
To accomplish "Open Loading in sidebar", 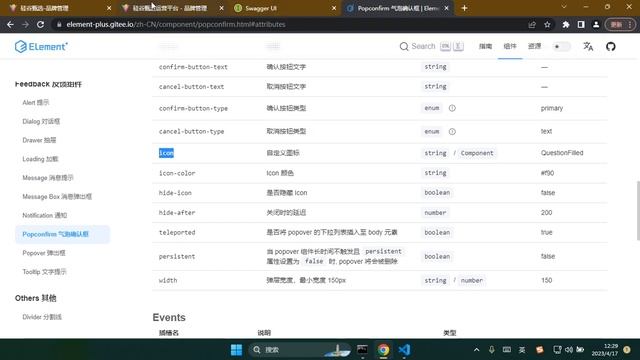I will 40,159.
